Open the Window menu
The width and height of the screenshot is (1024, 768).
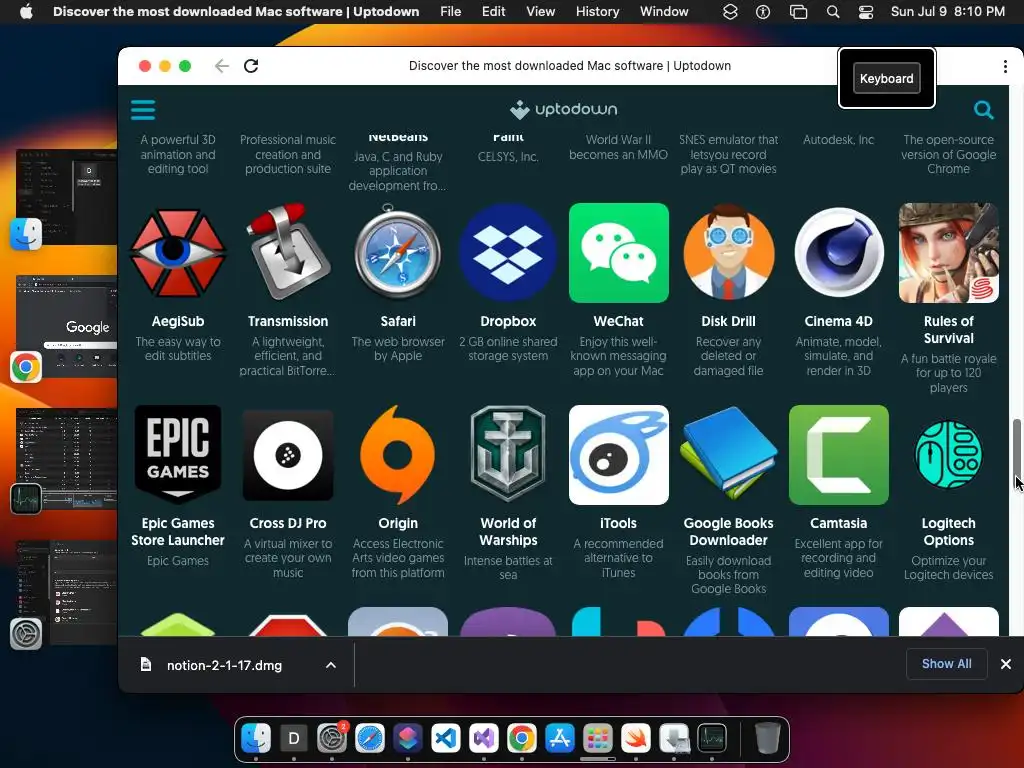(664, 12)
